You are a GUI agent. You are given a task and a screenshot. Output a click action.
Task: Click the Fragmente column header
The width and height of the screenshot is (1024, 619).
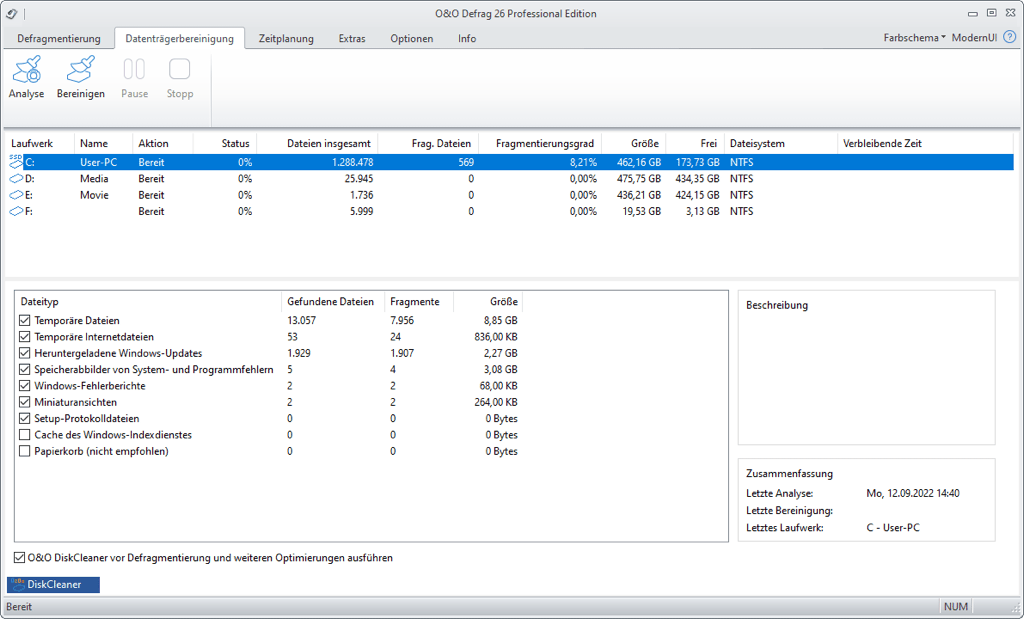click(419, 302)
